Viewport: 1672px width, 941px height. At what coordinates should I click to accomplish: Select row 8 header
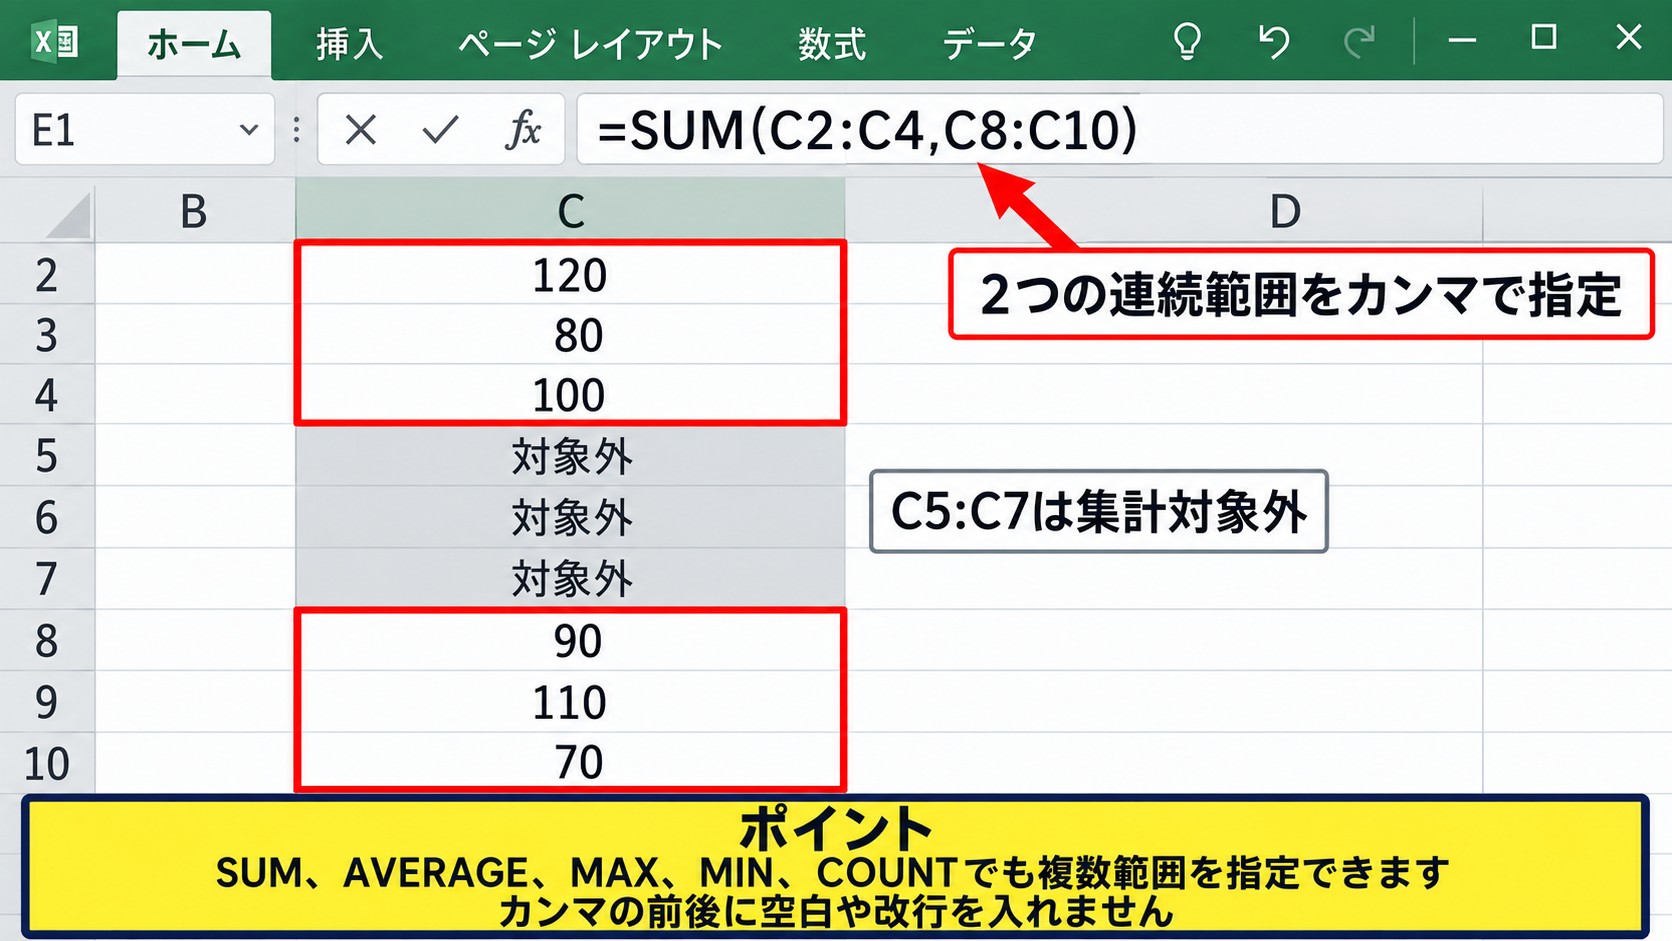(47, 640)
